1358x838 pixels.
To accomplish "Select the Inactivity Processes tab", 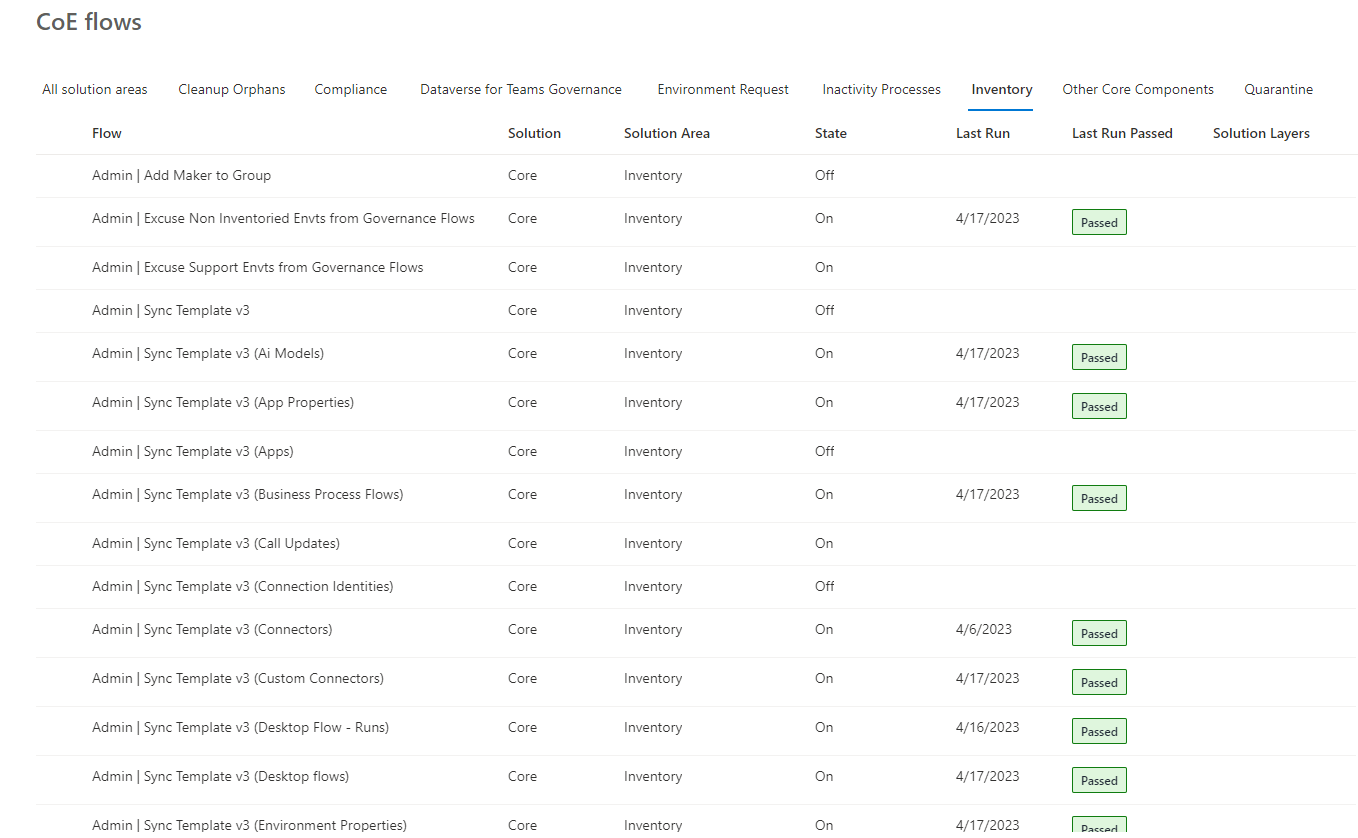I will pyautogui.click(x=880, y=89).
